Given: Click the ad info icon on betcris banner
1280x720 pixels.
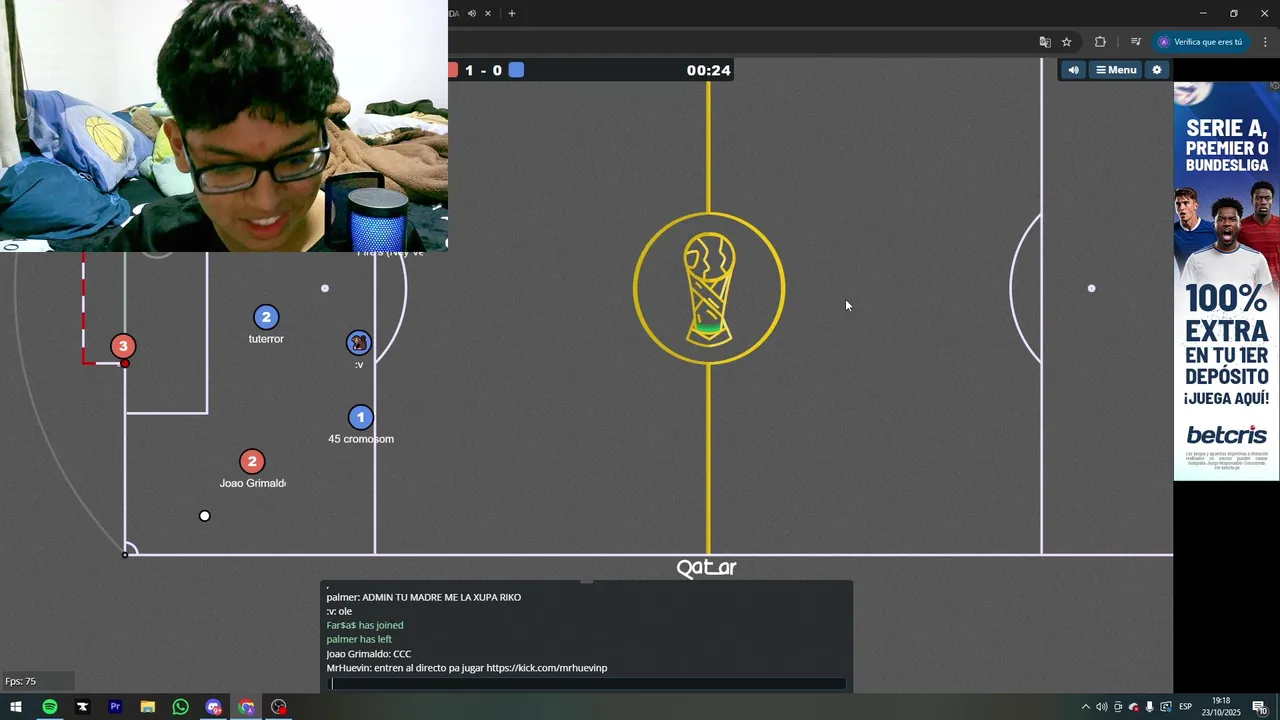Looking at the screenshot, I should tap(1275, 86).
